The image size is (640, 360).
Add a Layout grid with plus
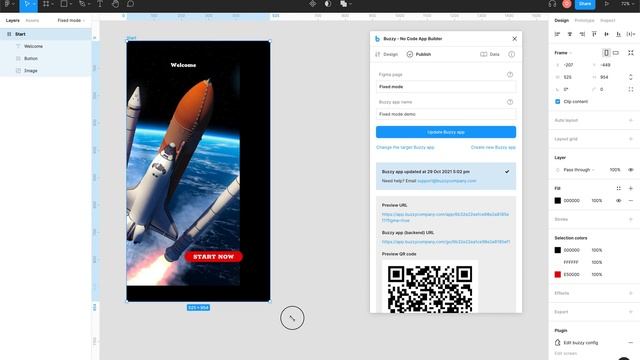631,139
